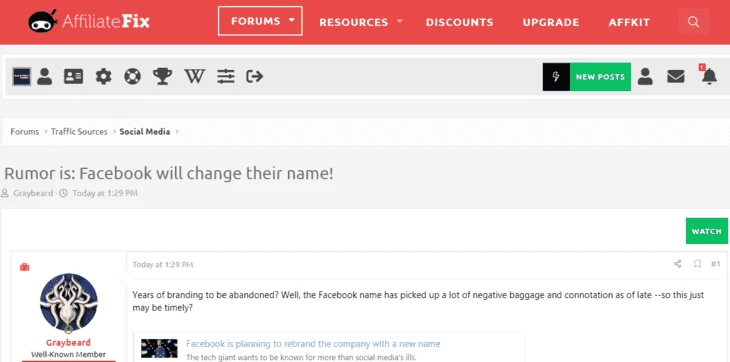The width and height of the screenshot is (730, 362).
Task: Open Graybeard username in post sidebar
Action: [x=68, y=342]
